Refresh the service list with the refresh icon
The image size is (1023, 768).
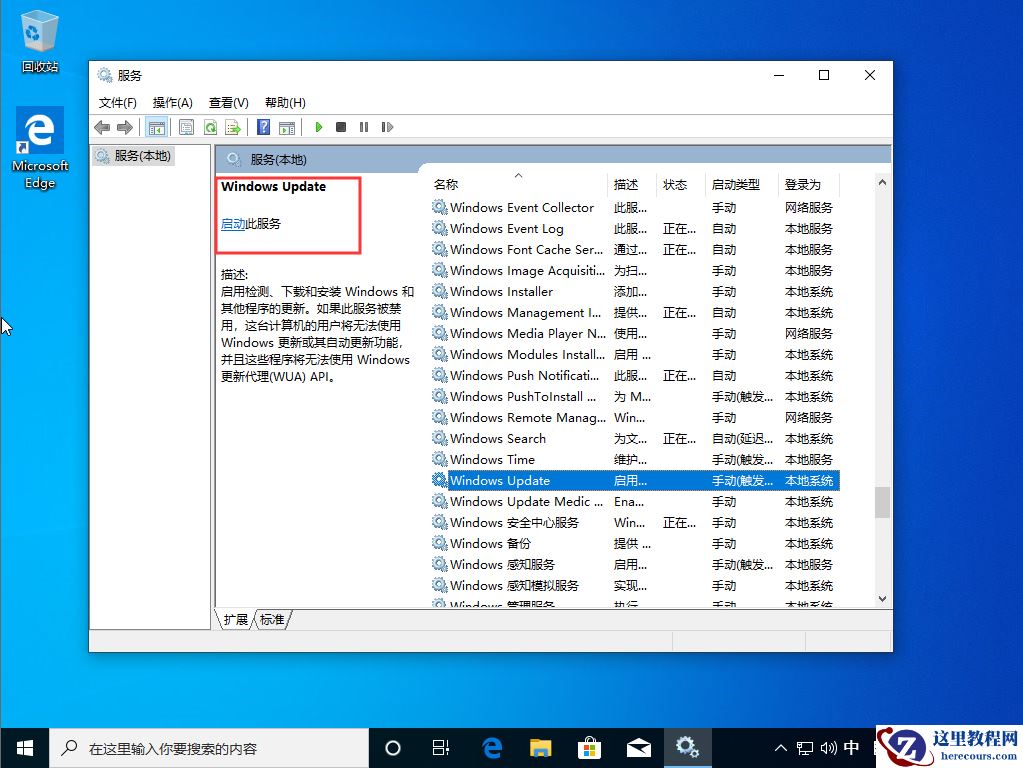tap(210, 127)
